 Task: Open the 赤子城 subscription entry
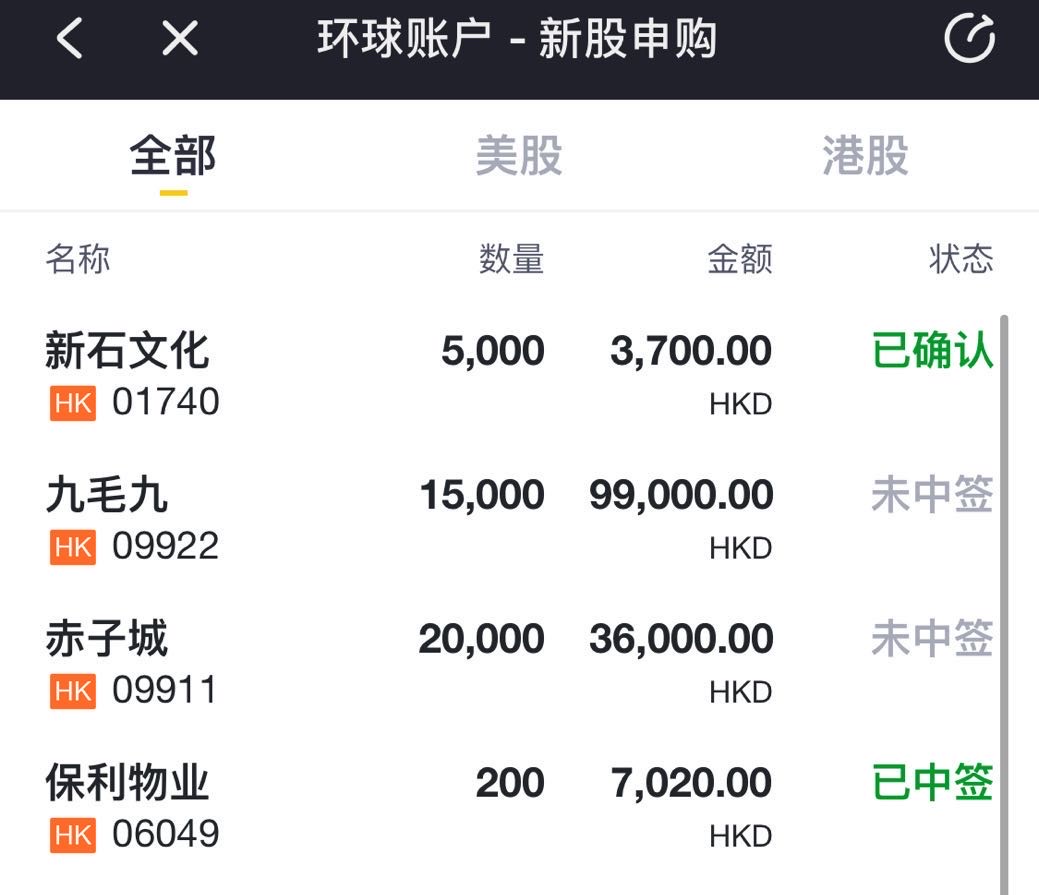(x=520, y=664)
